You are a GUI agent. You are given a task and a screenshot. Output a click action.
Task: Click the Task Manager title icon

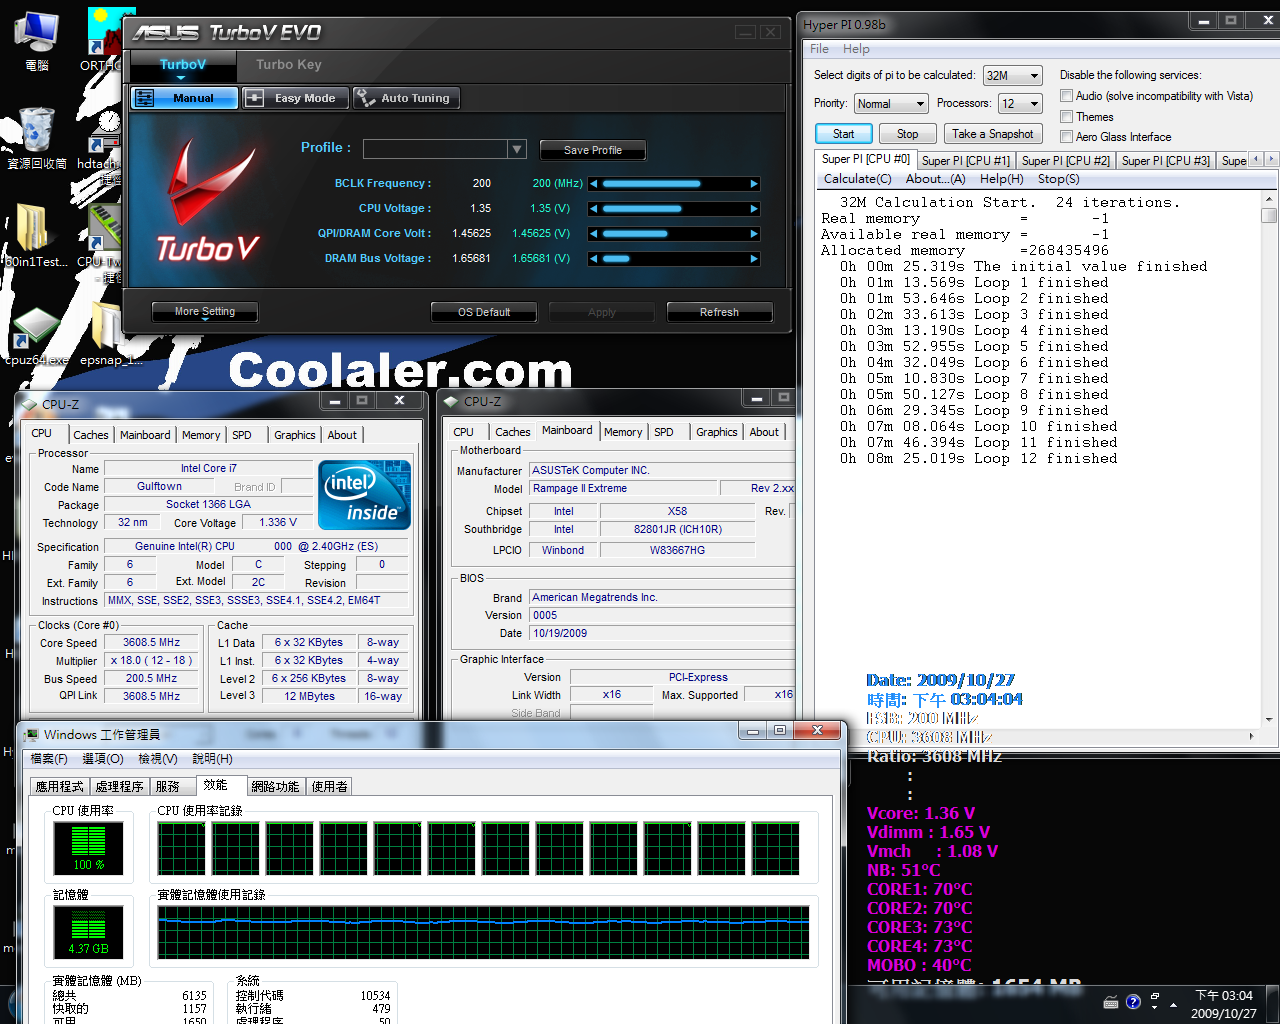(x=32, y=735)
